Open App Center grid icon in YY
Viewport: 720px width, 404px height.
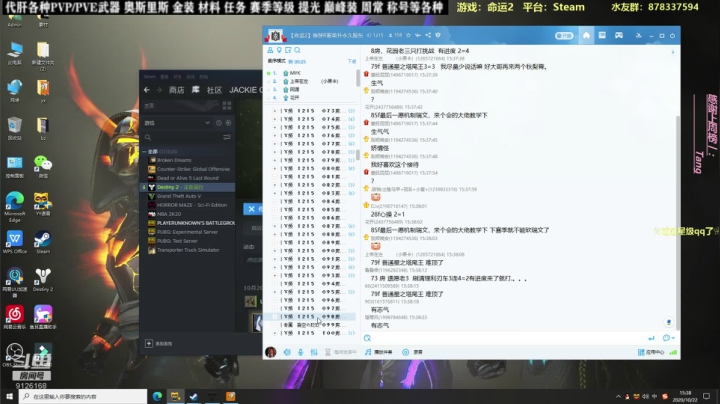[x=641, y=352]
